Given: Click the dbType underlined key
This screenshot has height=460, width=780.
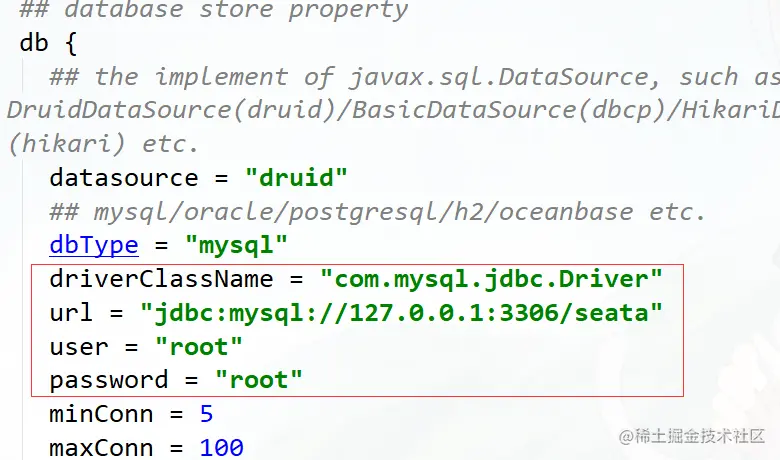Looking at the screenshot, I should click(94, 246).
